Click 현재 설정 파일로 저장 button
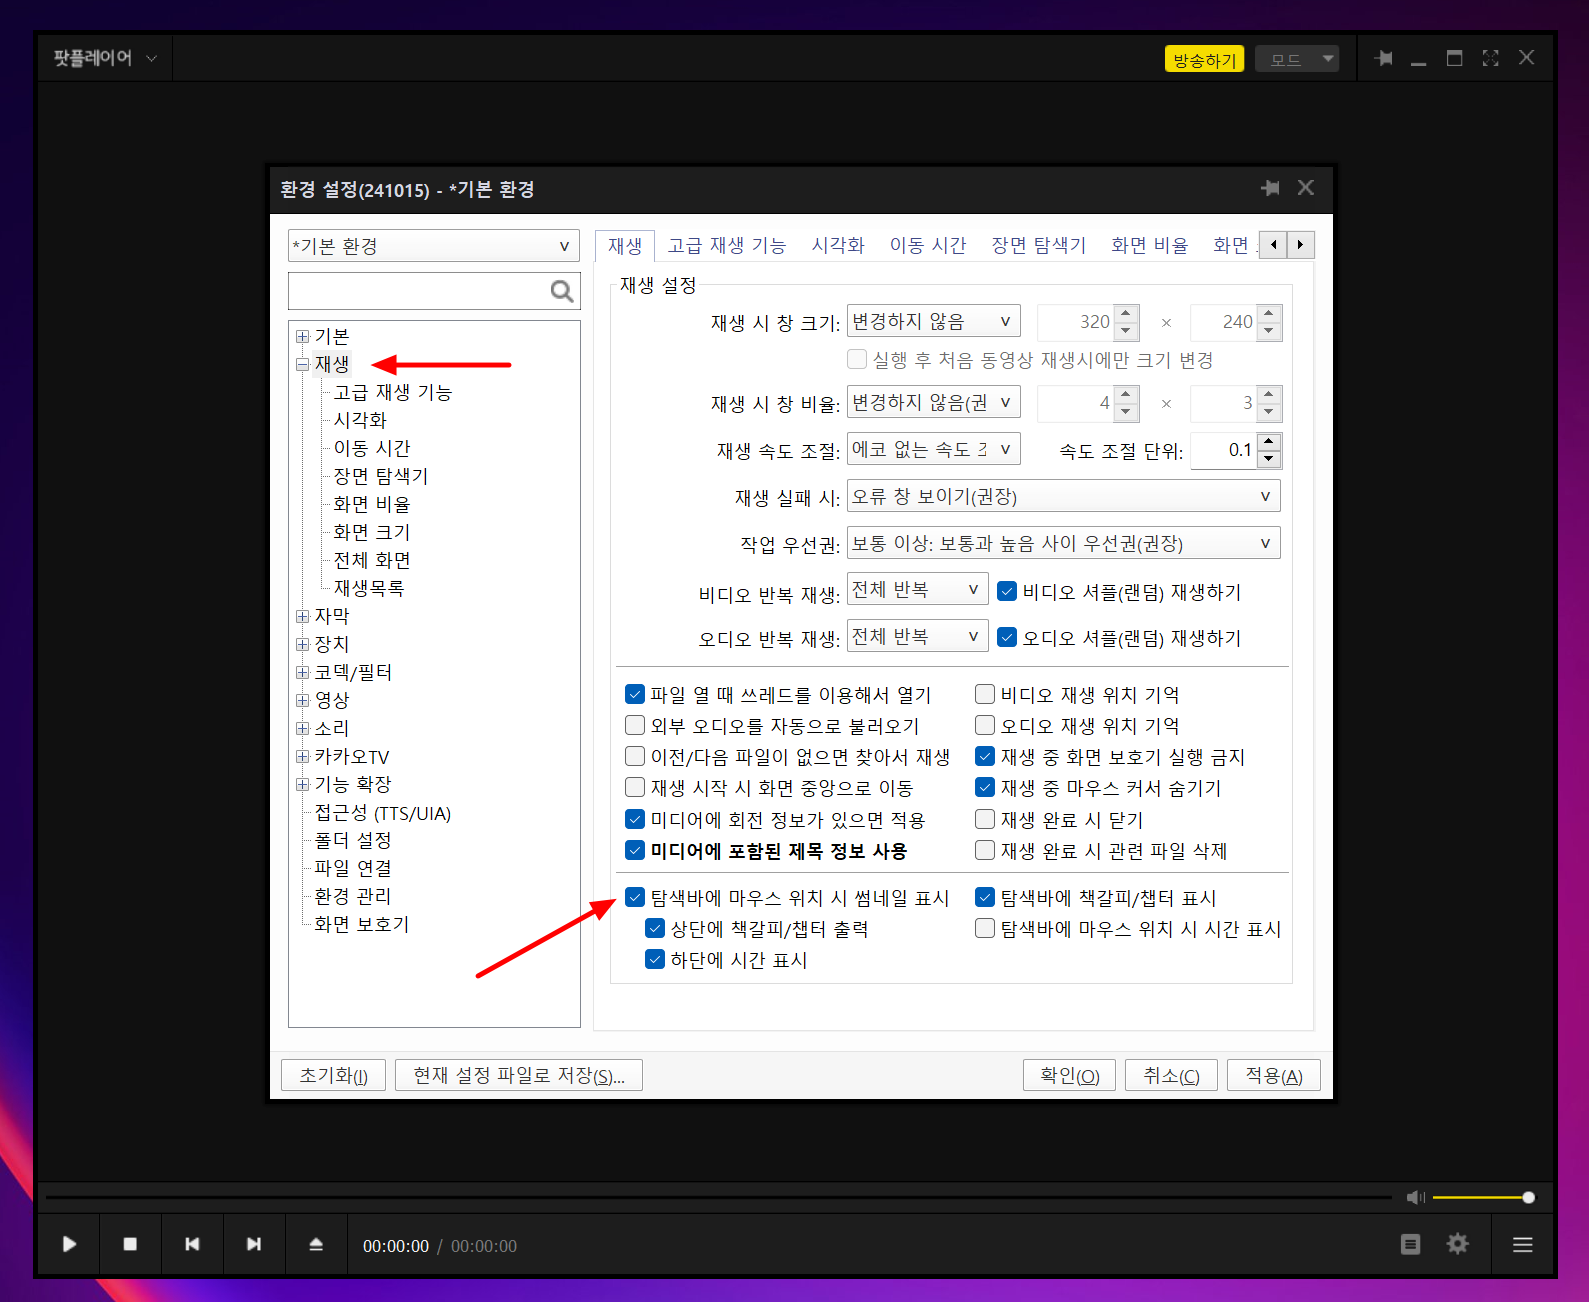The image size is (1589, 1302). pos(519,1075)
